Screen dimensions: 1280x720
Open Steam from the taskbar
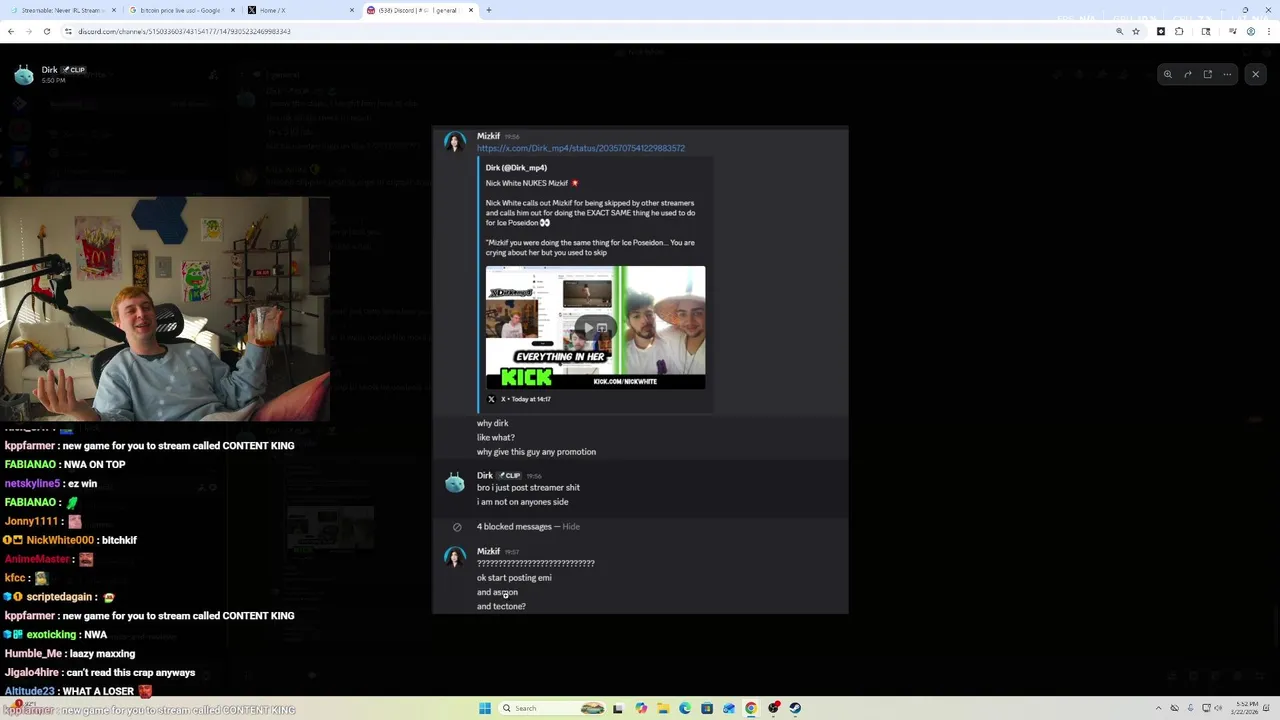795,708
